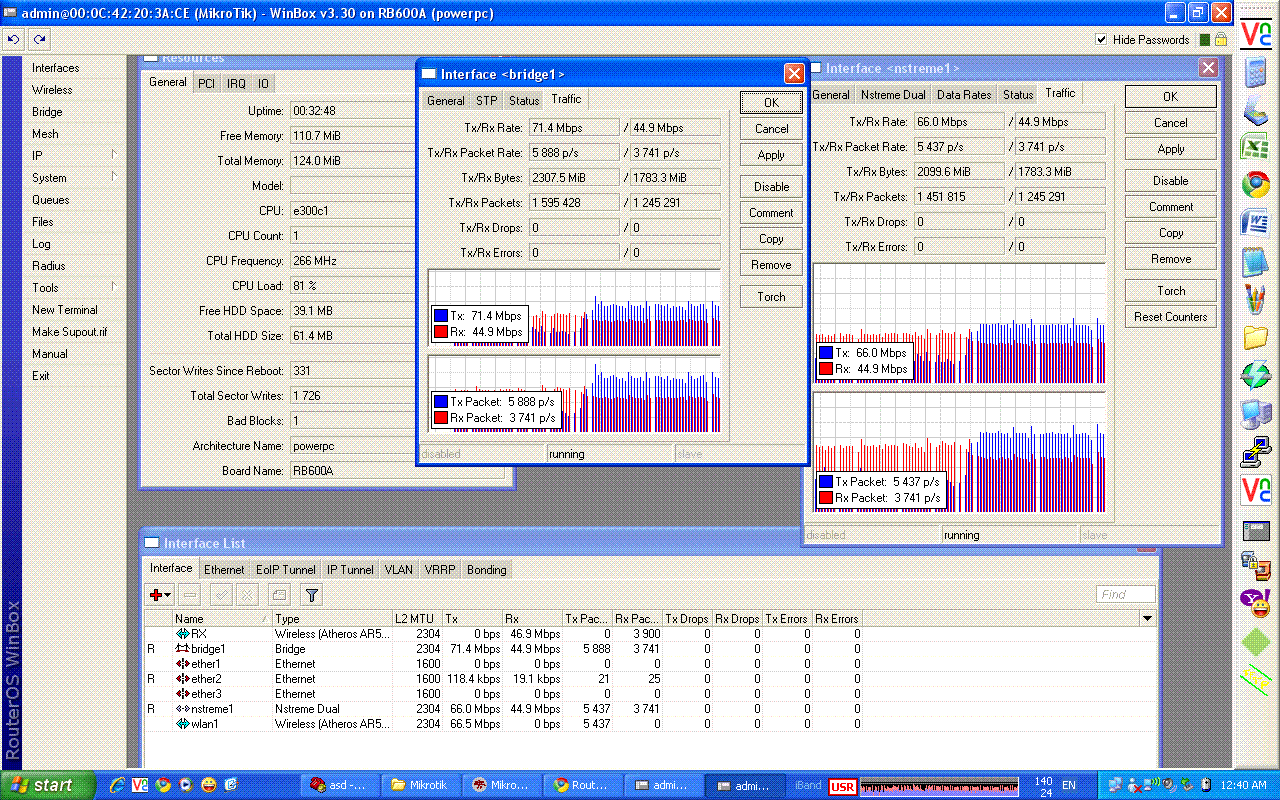Image resolution: width=1280 pixels, height=800 pixels.
Task: Switch to STP tab in bridge1 dialog
Action: click(487, 101)
